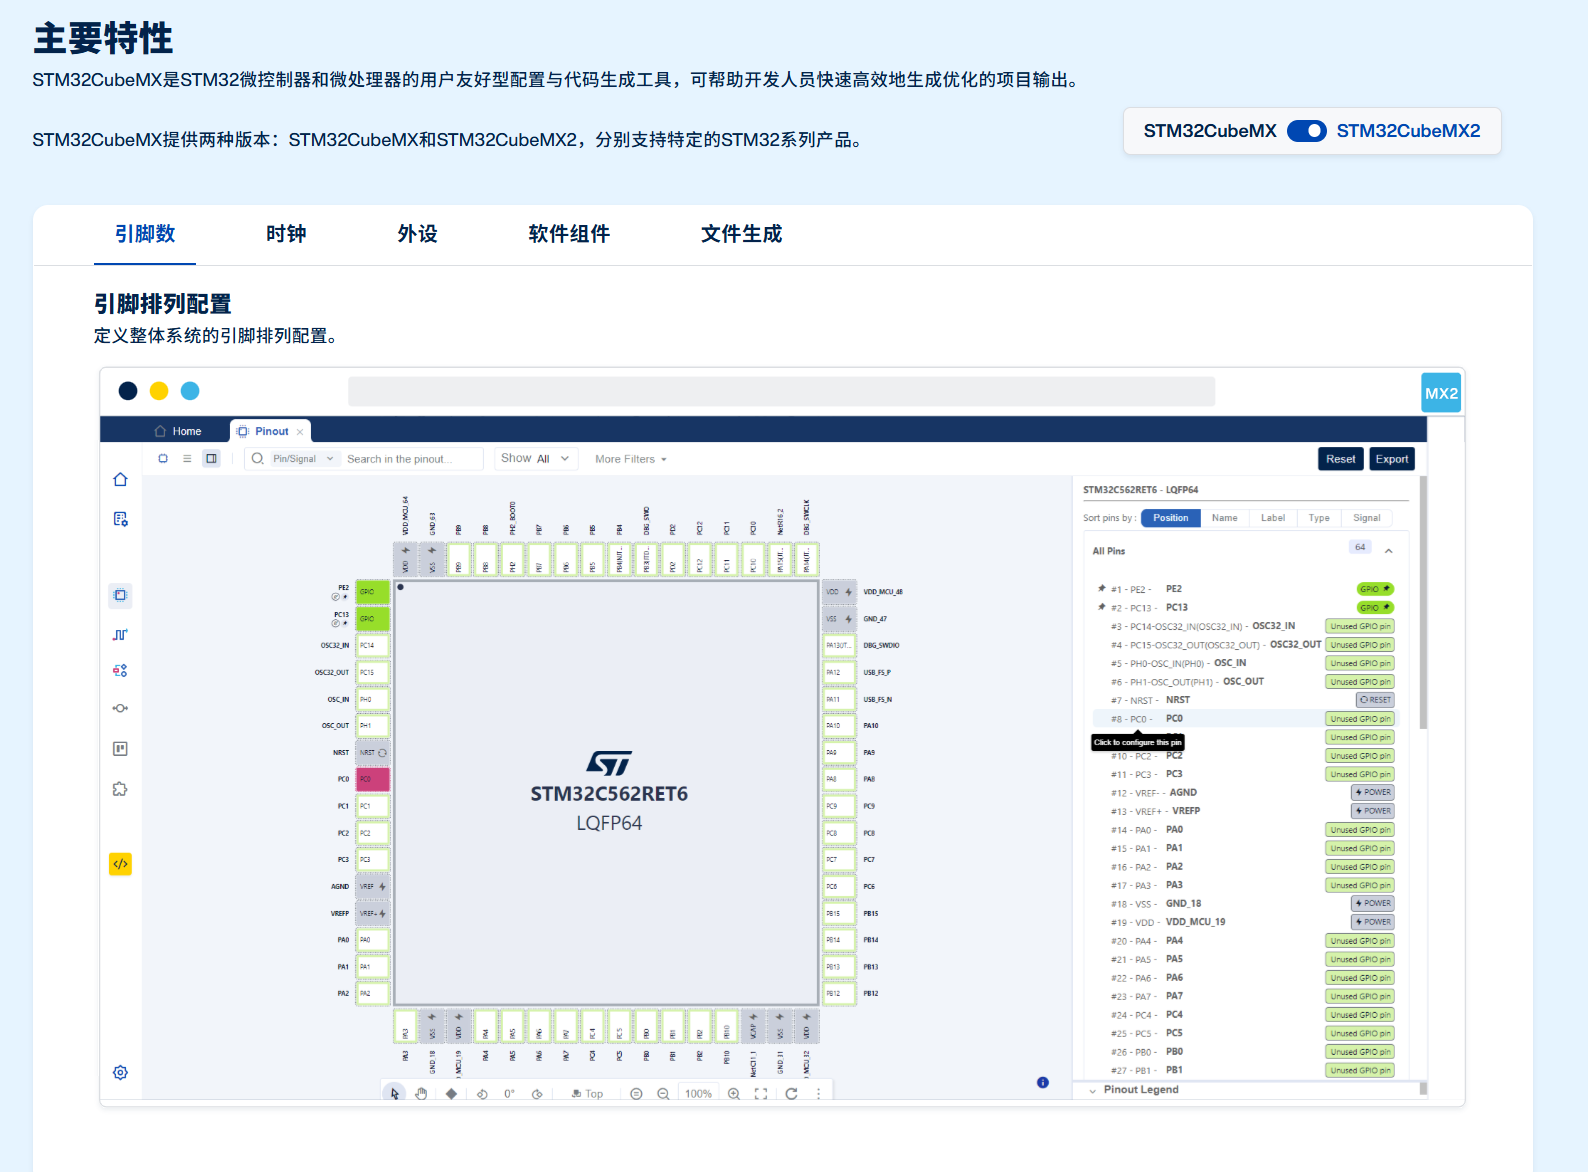
Task: Open the Home sidebar icon in CubeMX2
Action: (x=120, y=479)
